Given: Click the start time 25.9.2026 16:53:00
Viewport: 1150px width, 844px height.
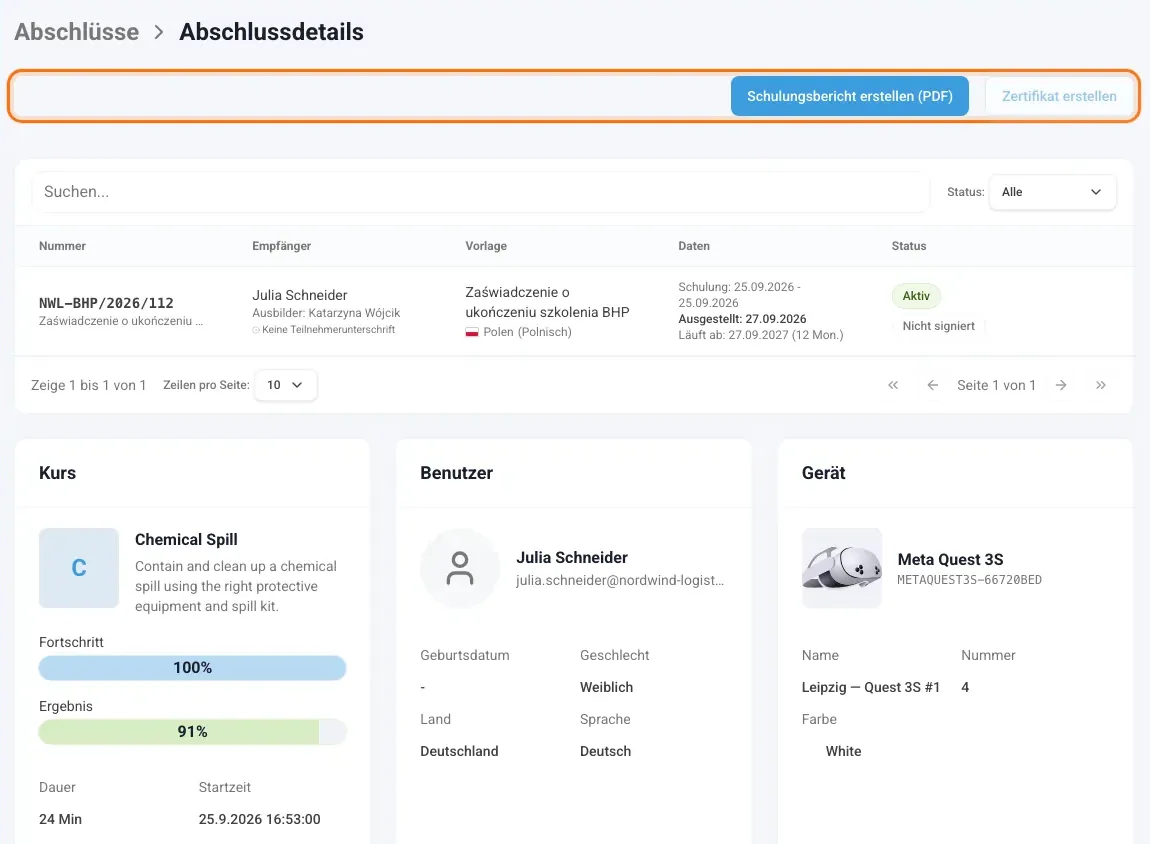Looking at the screenshot, I should [x=259, y=819].
